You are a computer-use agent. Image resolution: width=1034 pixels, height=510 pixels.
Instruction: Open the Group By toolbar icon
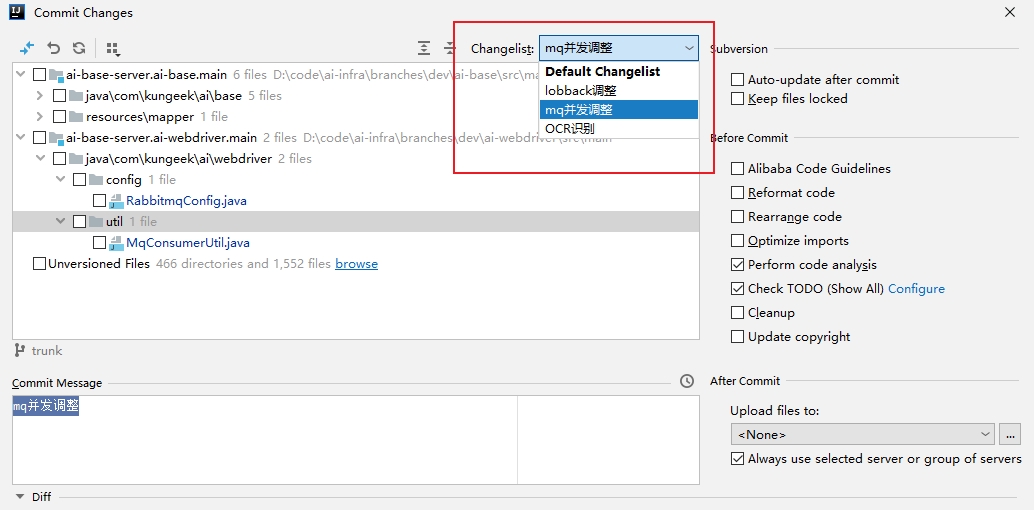pos(112,49)
